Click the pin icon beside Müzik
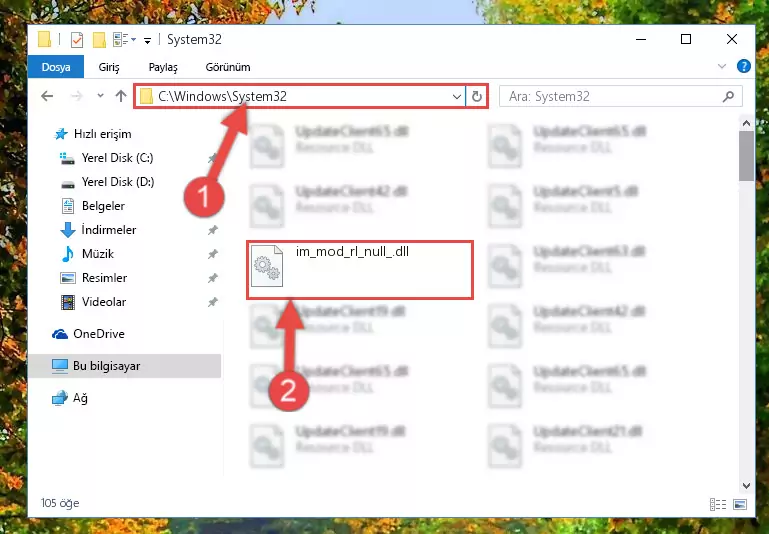The height and width of the screenshot is (534, 769). [x=212, y=254]
